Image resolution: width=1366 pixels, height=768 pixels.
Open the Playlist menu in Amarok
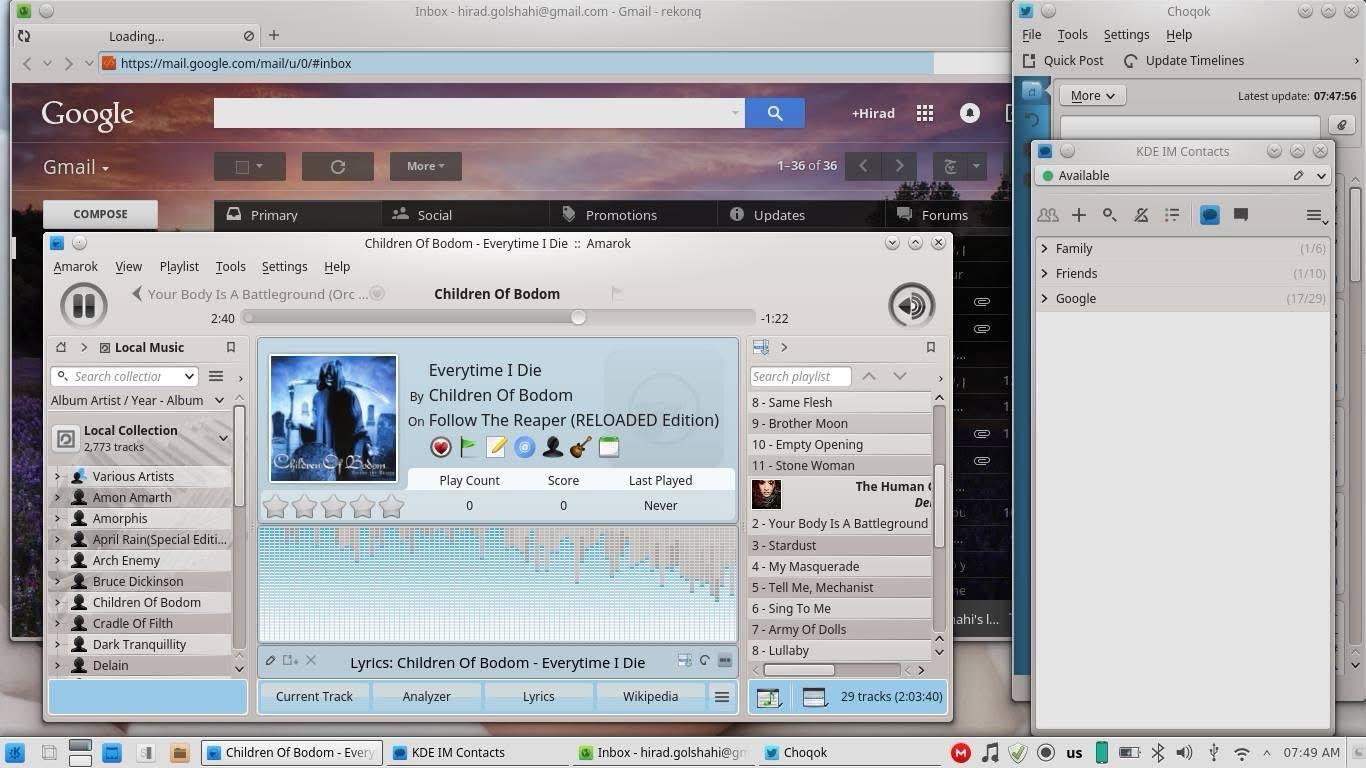(179, 267)
